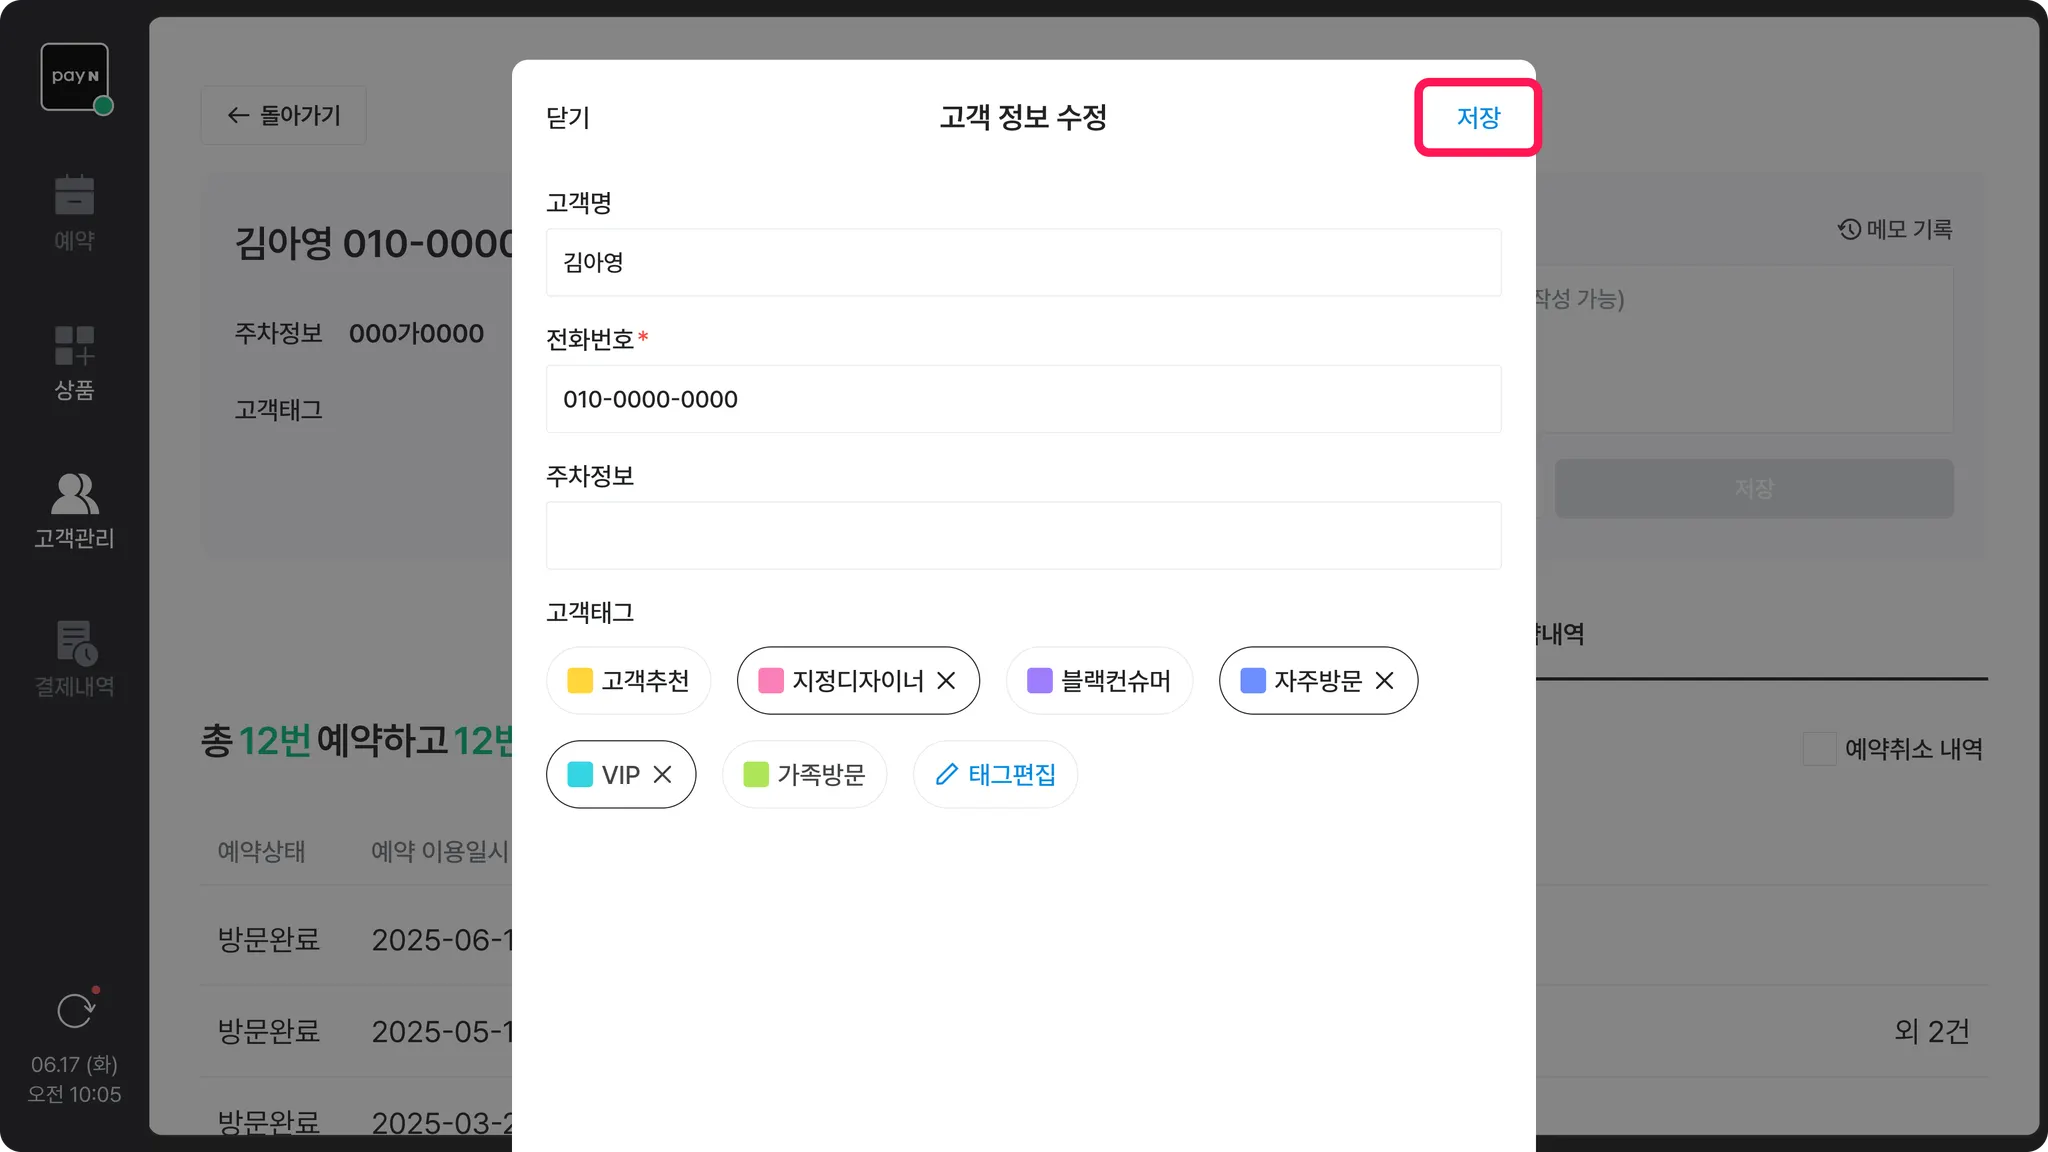Click the empty 주차정보 input field
2048x1152 pixels.
pyautogui.click(x=1023, y=536)
